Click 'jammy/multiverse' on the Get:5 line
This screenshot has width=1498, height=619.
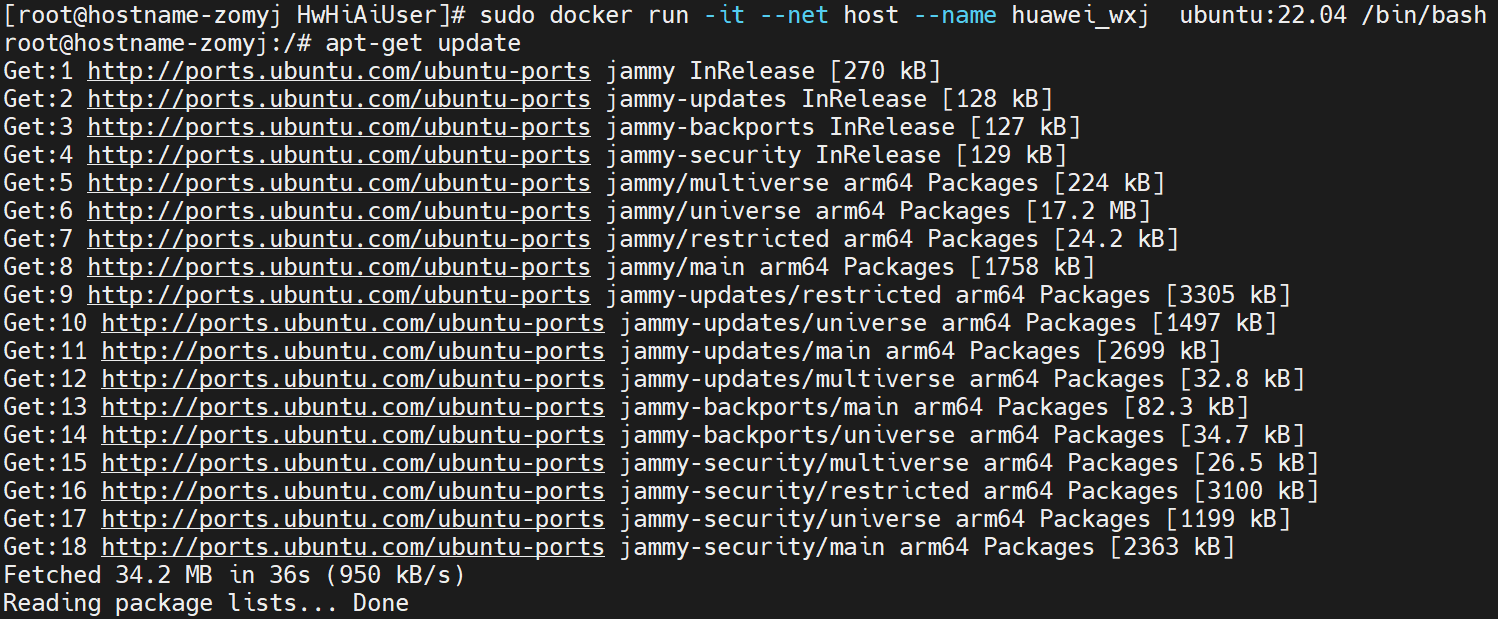pyautogui.click(x=717, y=183)
